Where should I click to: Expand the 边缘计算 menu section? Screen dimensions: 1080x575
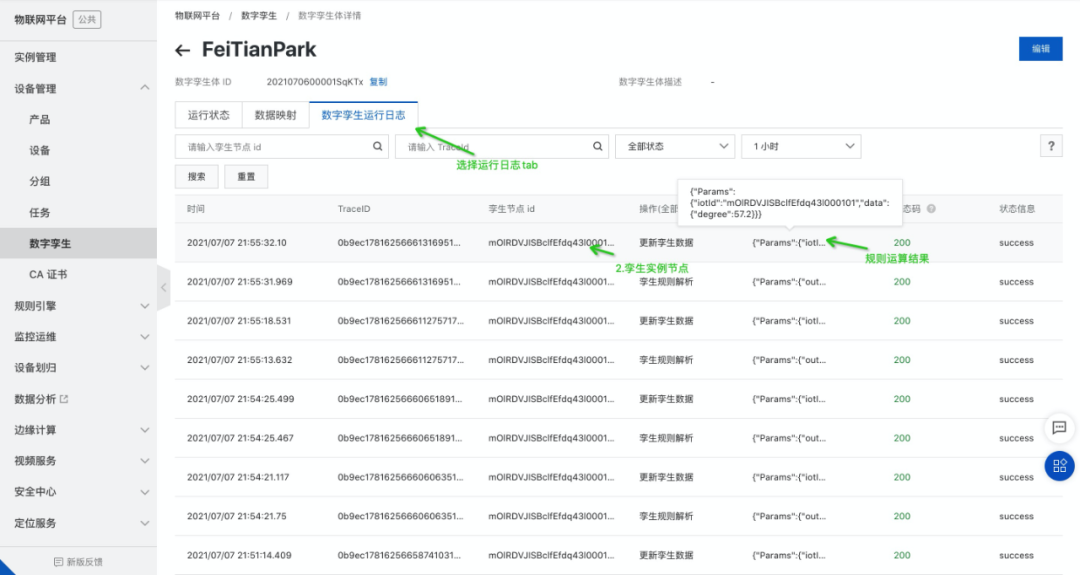click(x=145, y=430)
